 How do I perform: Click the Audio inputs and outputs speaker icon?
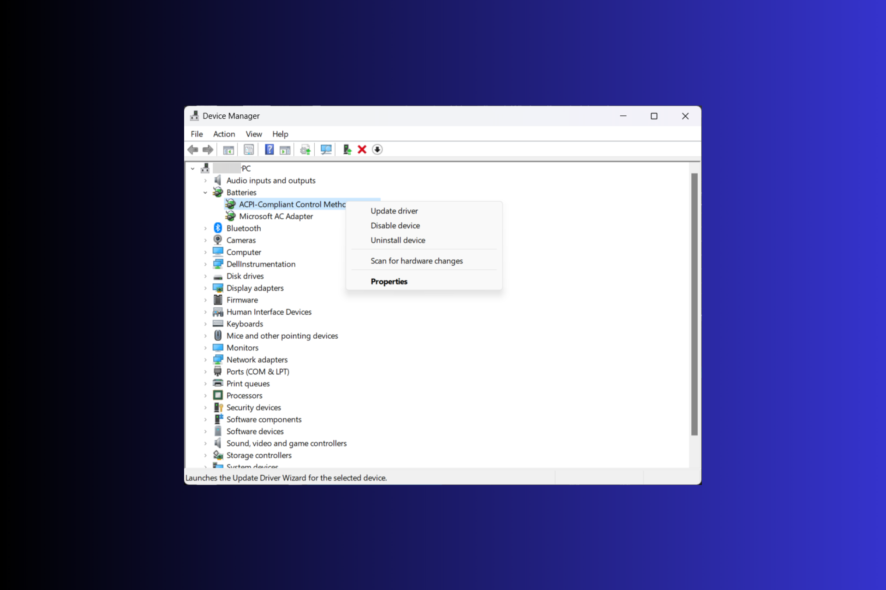pos(218,180)
